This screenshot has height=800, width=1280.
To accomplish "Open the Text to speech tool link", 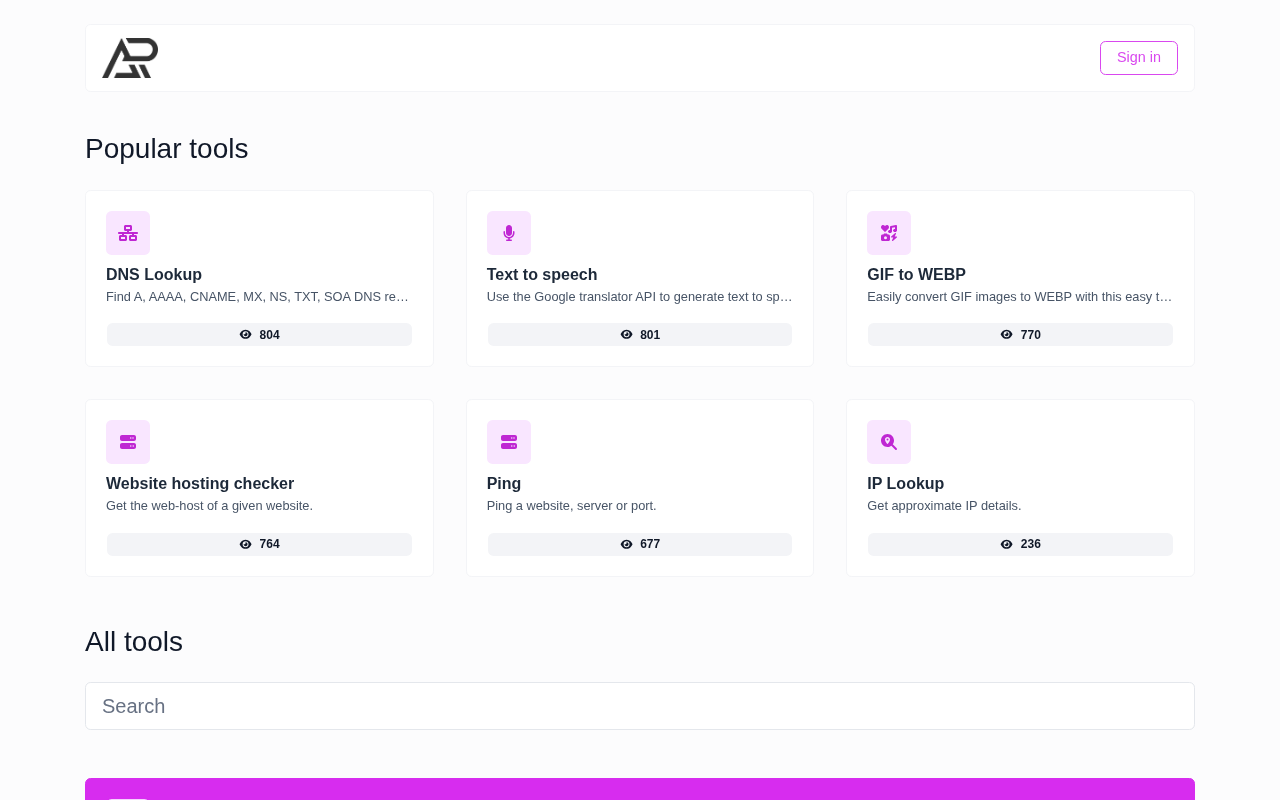I will 542,275.
